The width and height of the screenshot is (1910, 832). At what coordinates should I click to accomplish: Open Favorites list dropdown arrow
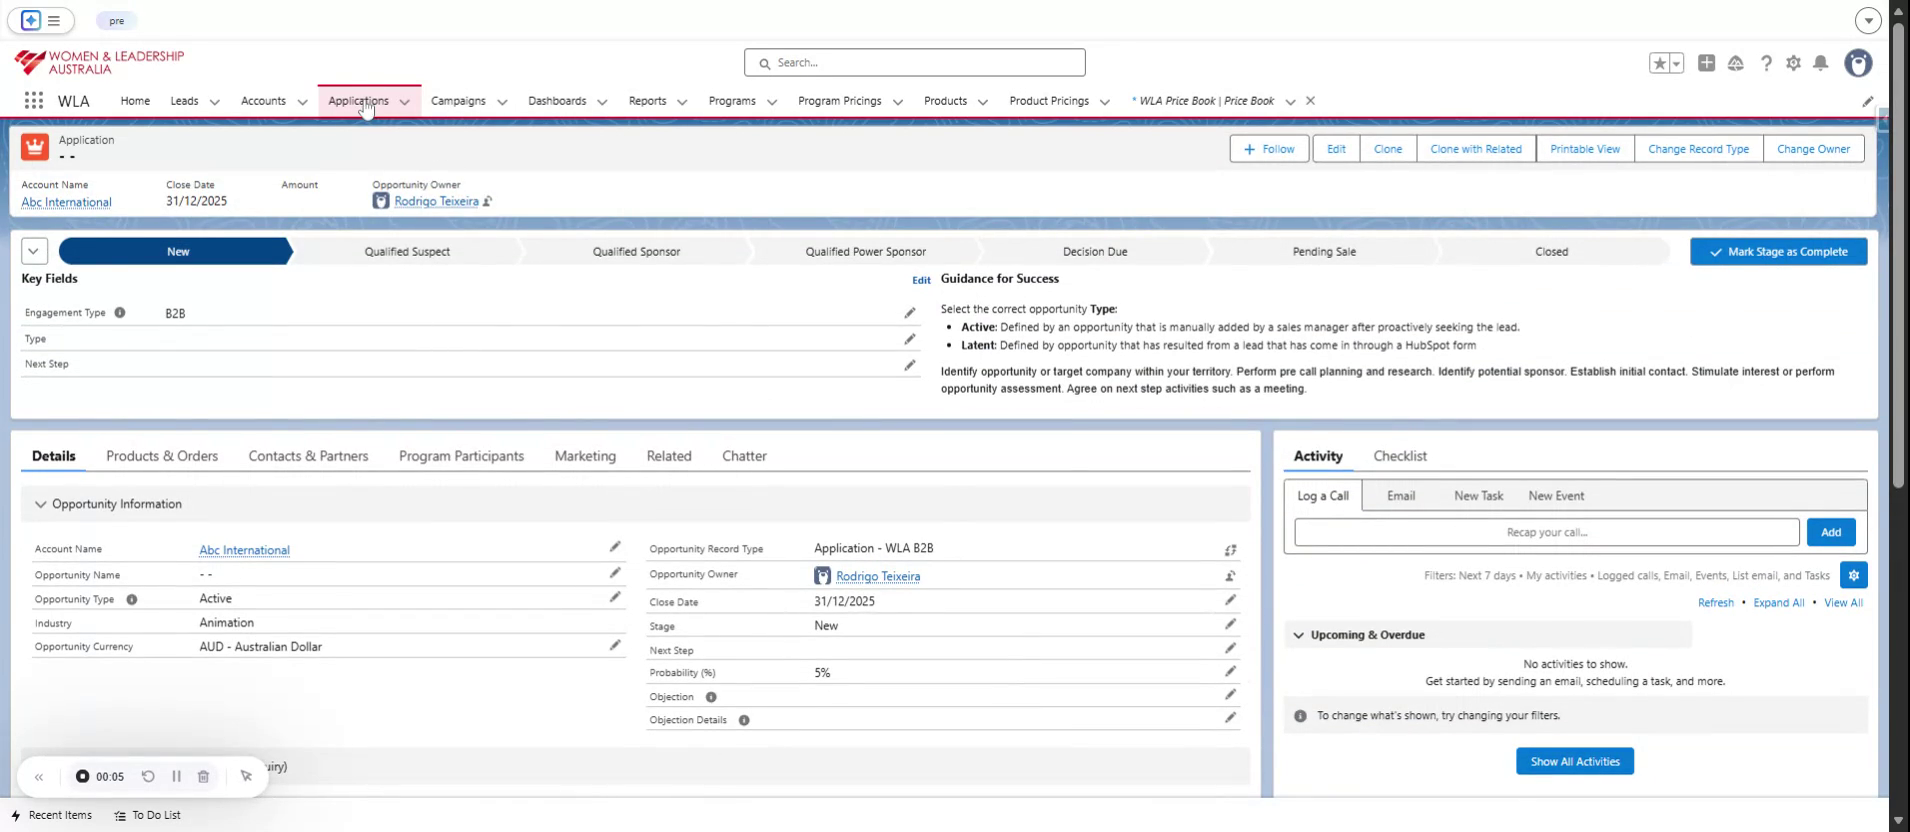1677,63
